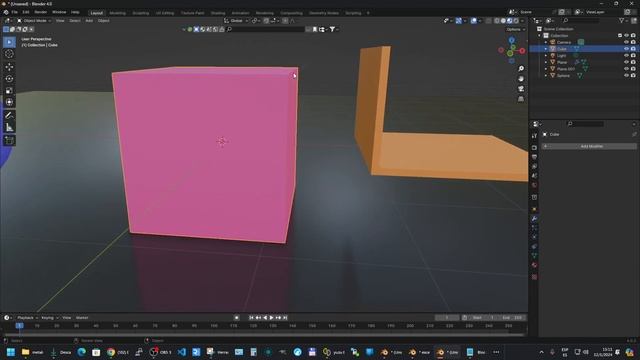Open the Keying dropdown in timeline
640x360 pixels.
[49, 318]
